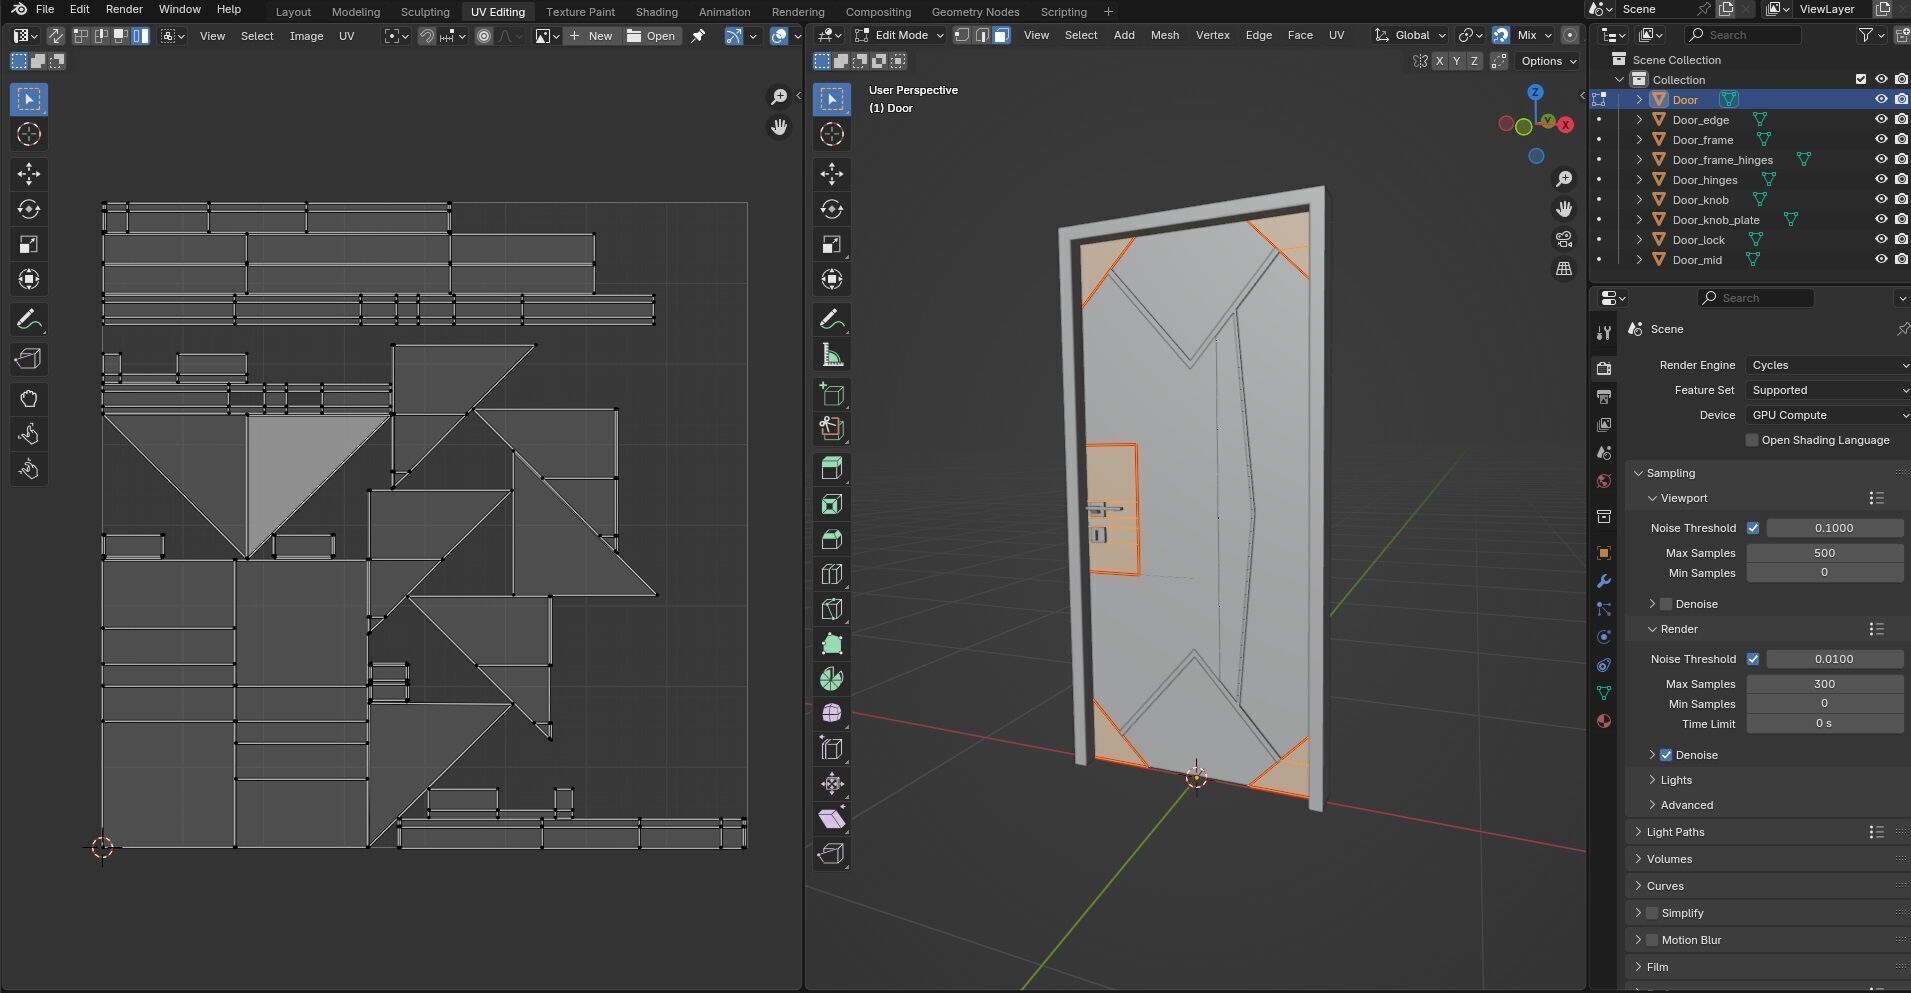The width and height of the screenshot is (1911, 993).
Task: Open Feature Set dropdown
Action: pyautogui.click(x=1828, y=390)
